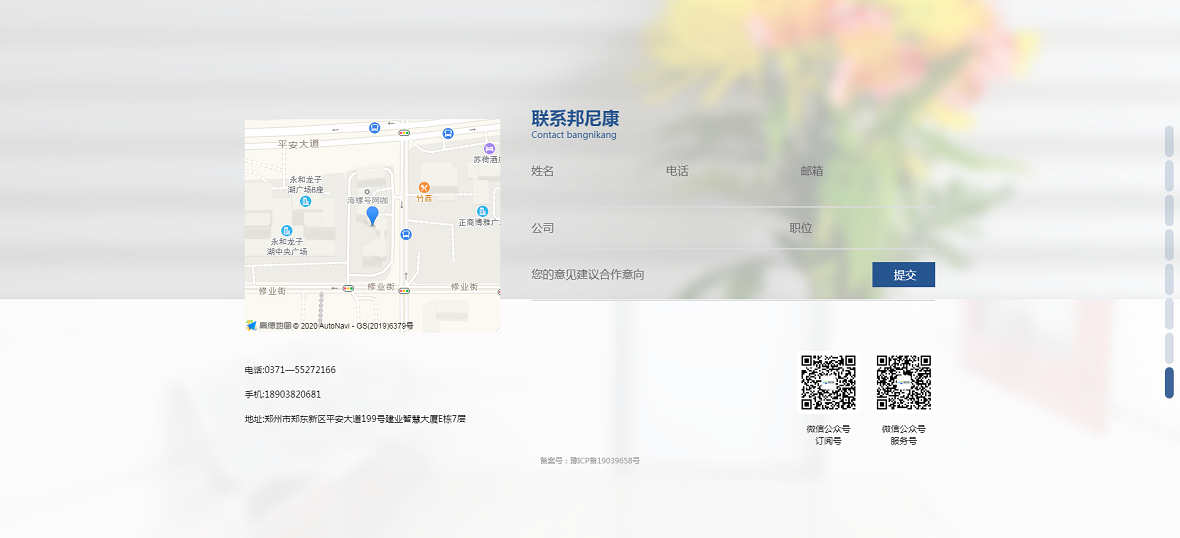Screen dimensions: 1180x538
Task: Open the 高德地图 logo on the map
Action: [x=252, y=325]
